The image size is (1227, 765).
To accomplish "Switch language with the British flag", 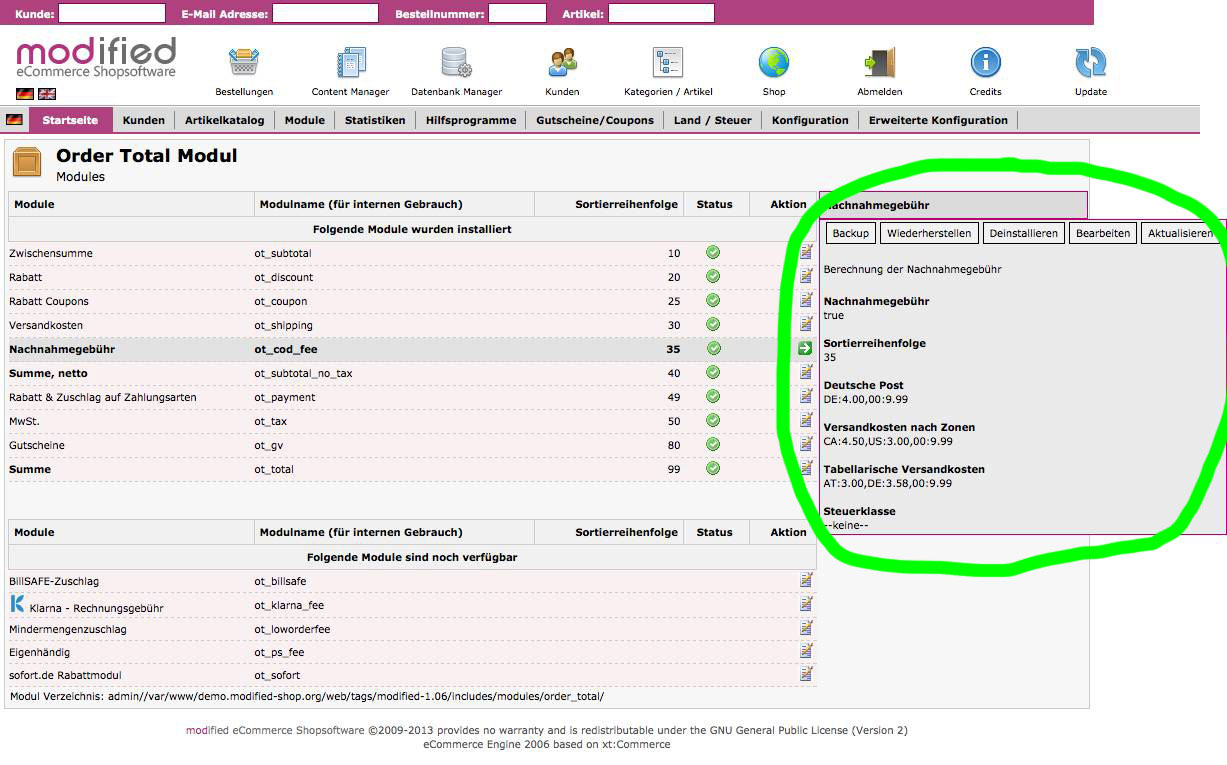I will [47, 94].
